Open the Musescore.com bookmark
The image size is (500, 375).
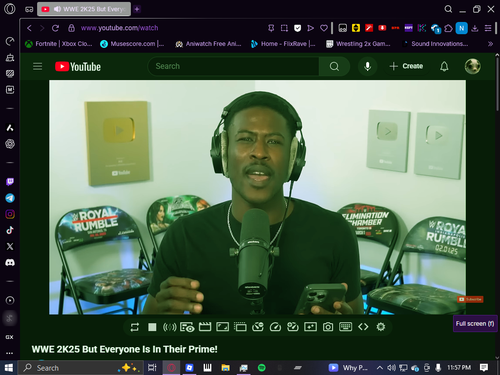coord(132,44)
